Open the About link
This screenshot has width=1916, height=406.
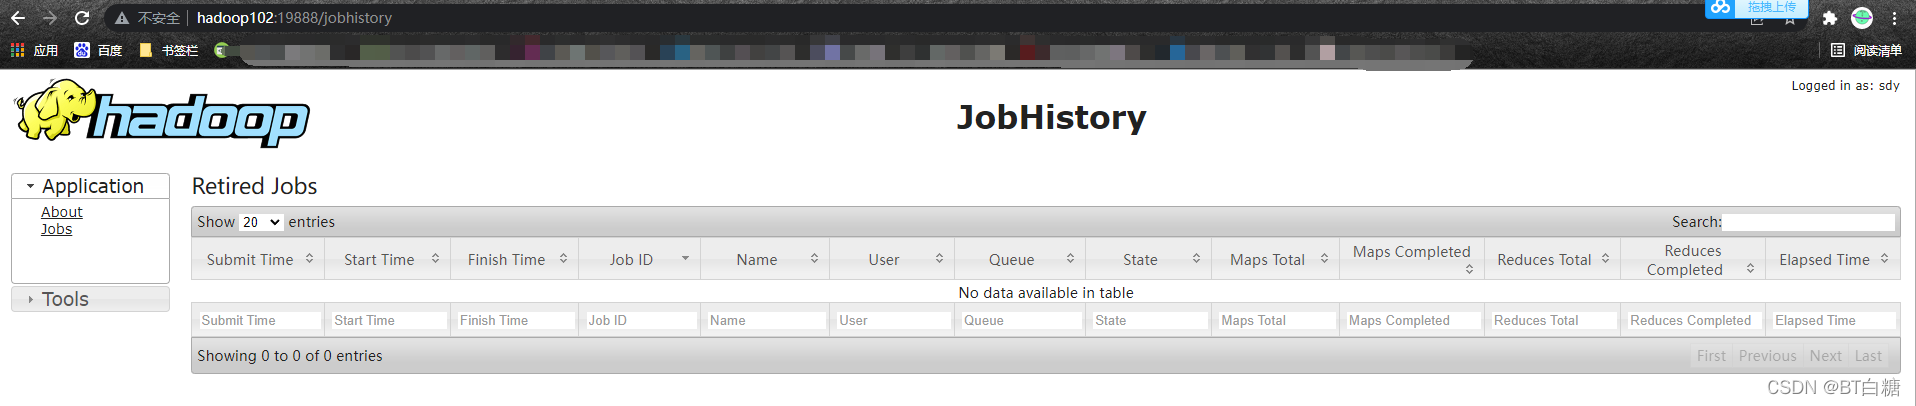tap(62, 212)
